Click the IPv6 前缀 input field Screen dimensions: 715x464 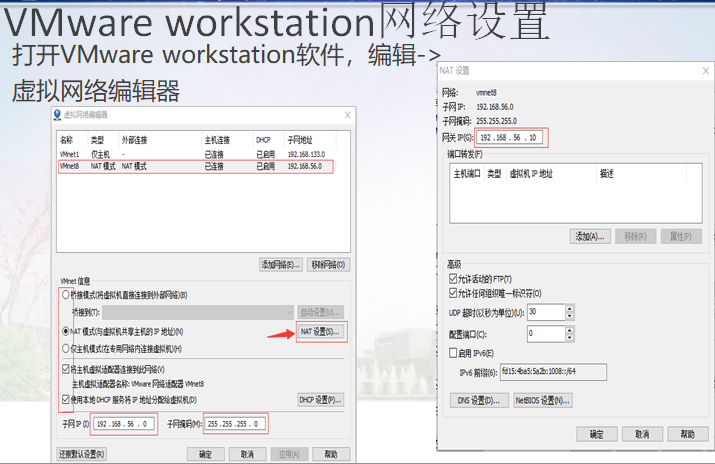coord(553,372)
